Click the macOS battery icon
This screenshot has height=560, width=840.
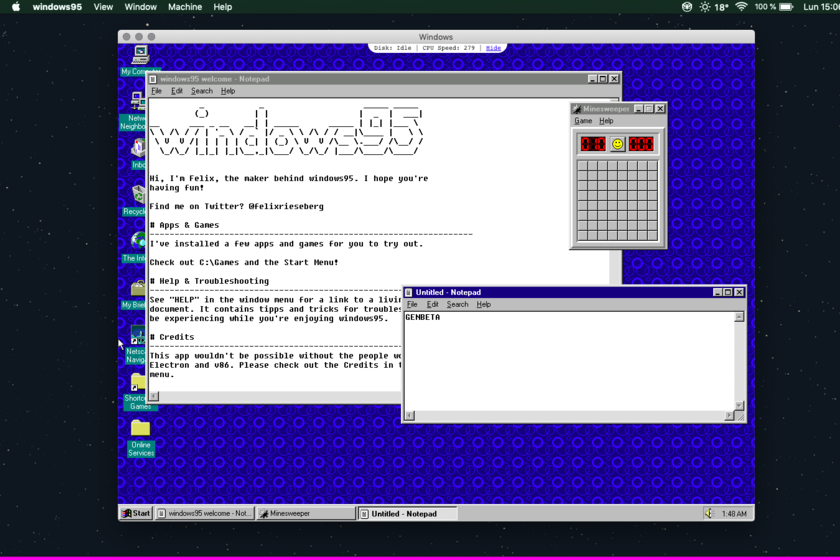click(x=786, y=7)
